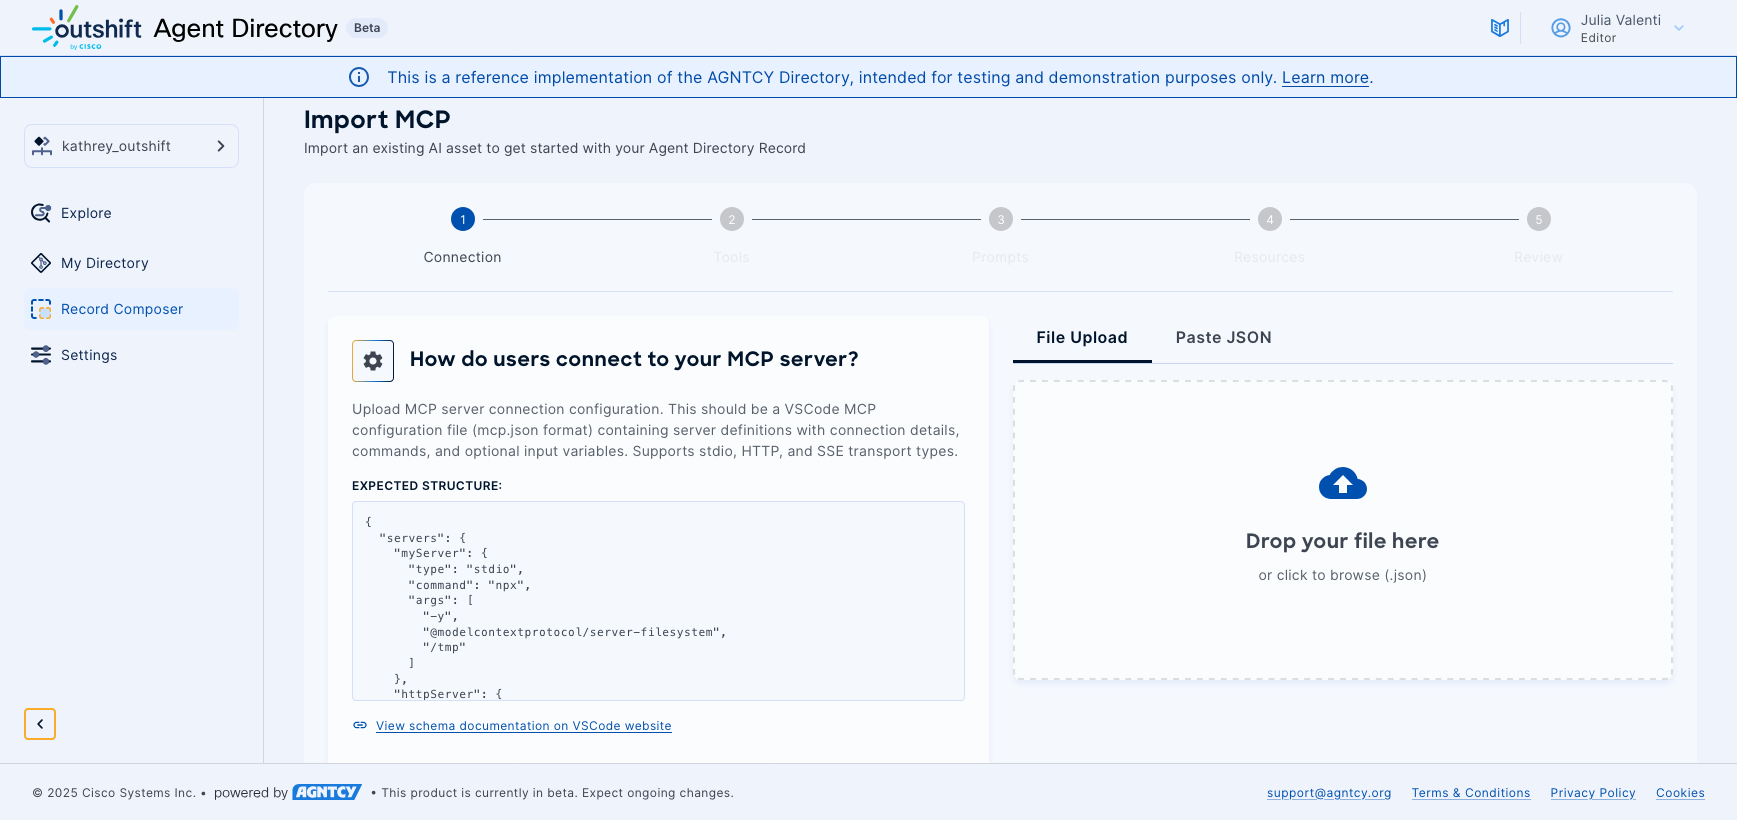Screen dimensions: 1737x820
Task: Open the Privacy Policy footer link
Action: pyautogui.click(x=1592, y=793)
